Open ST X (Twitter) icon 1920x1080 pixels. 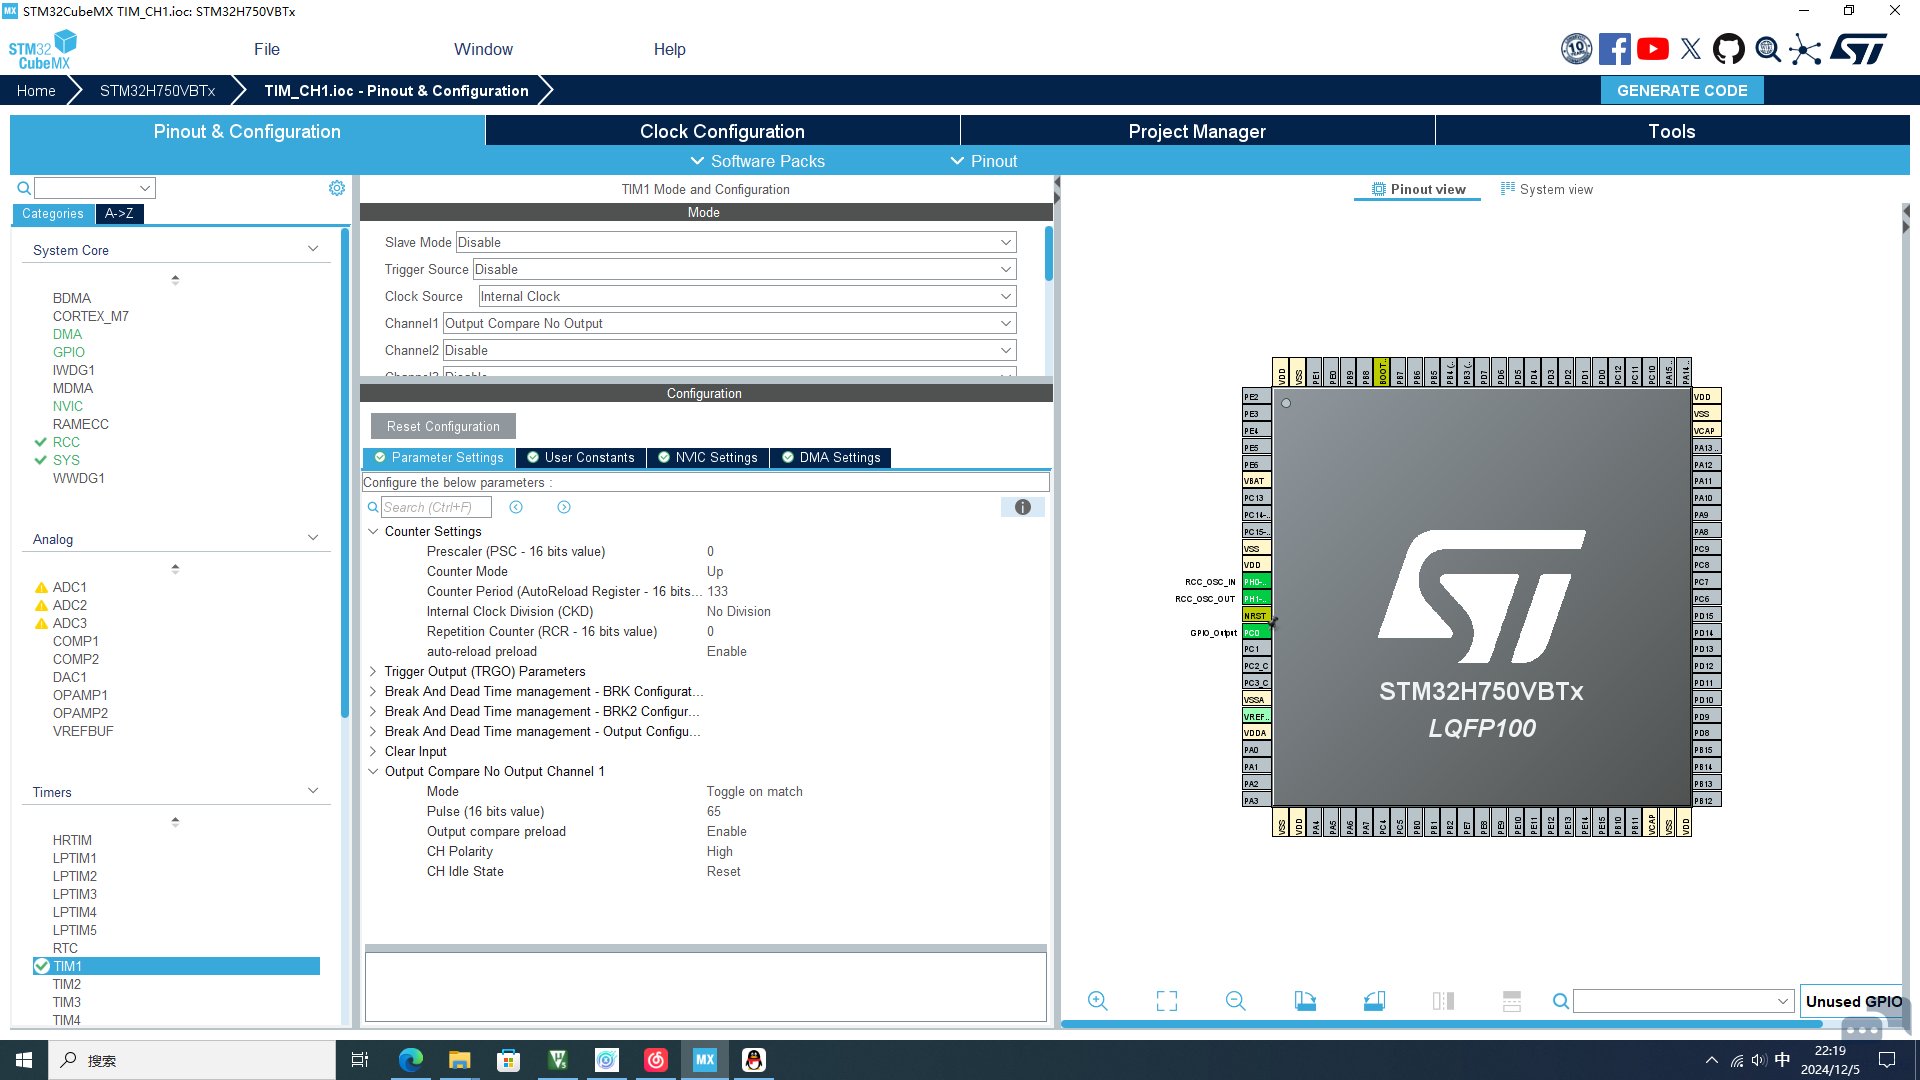tap(1690, 49)
